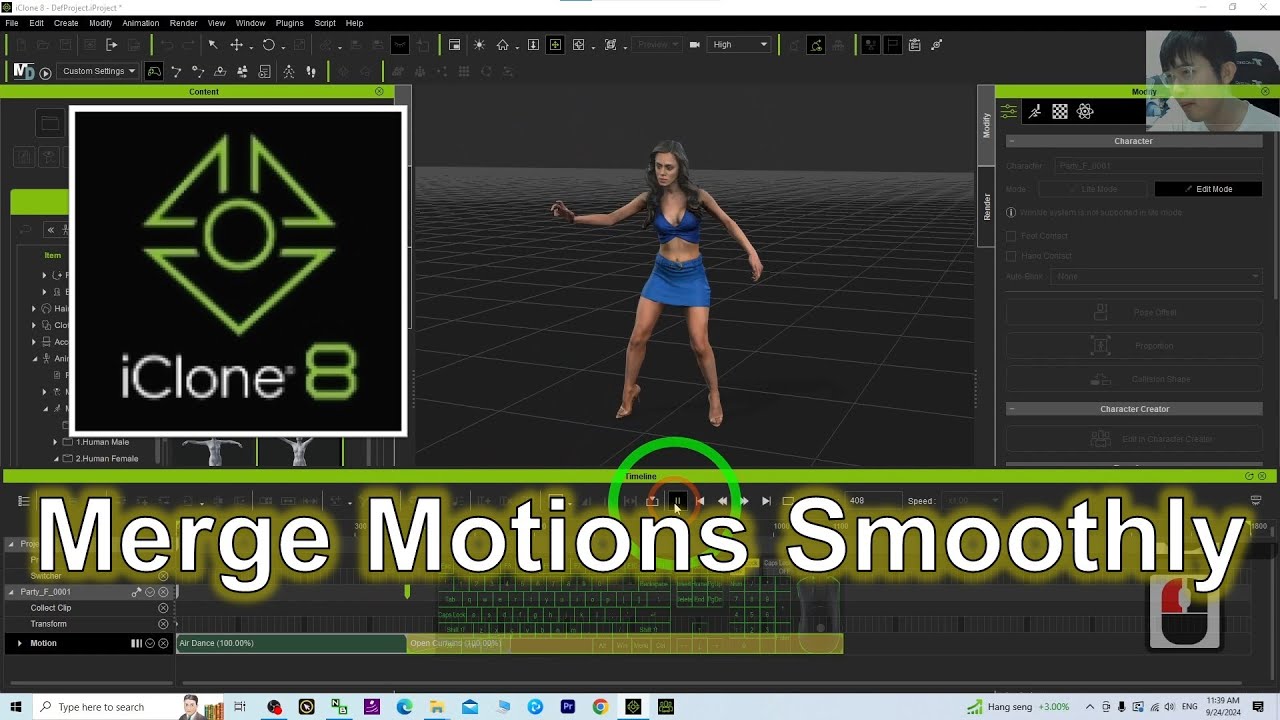Activate the Rotate tool in toolbar
The height and width of the screenshot is (720, 1280).
(268, 45)
